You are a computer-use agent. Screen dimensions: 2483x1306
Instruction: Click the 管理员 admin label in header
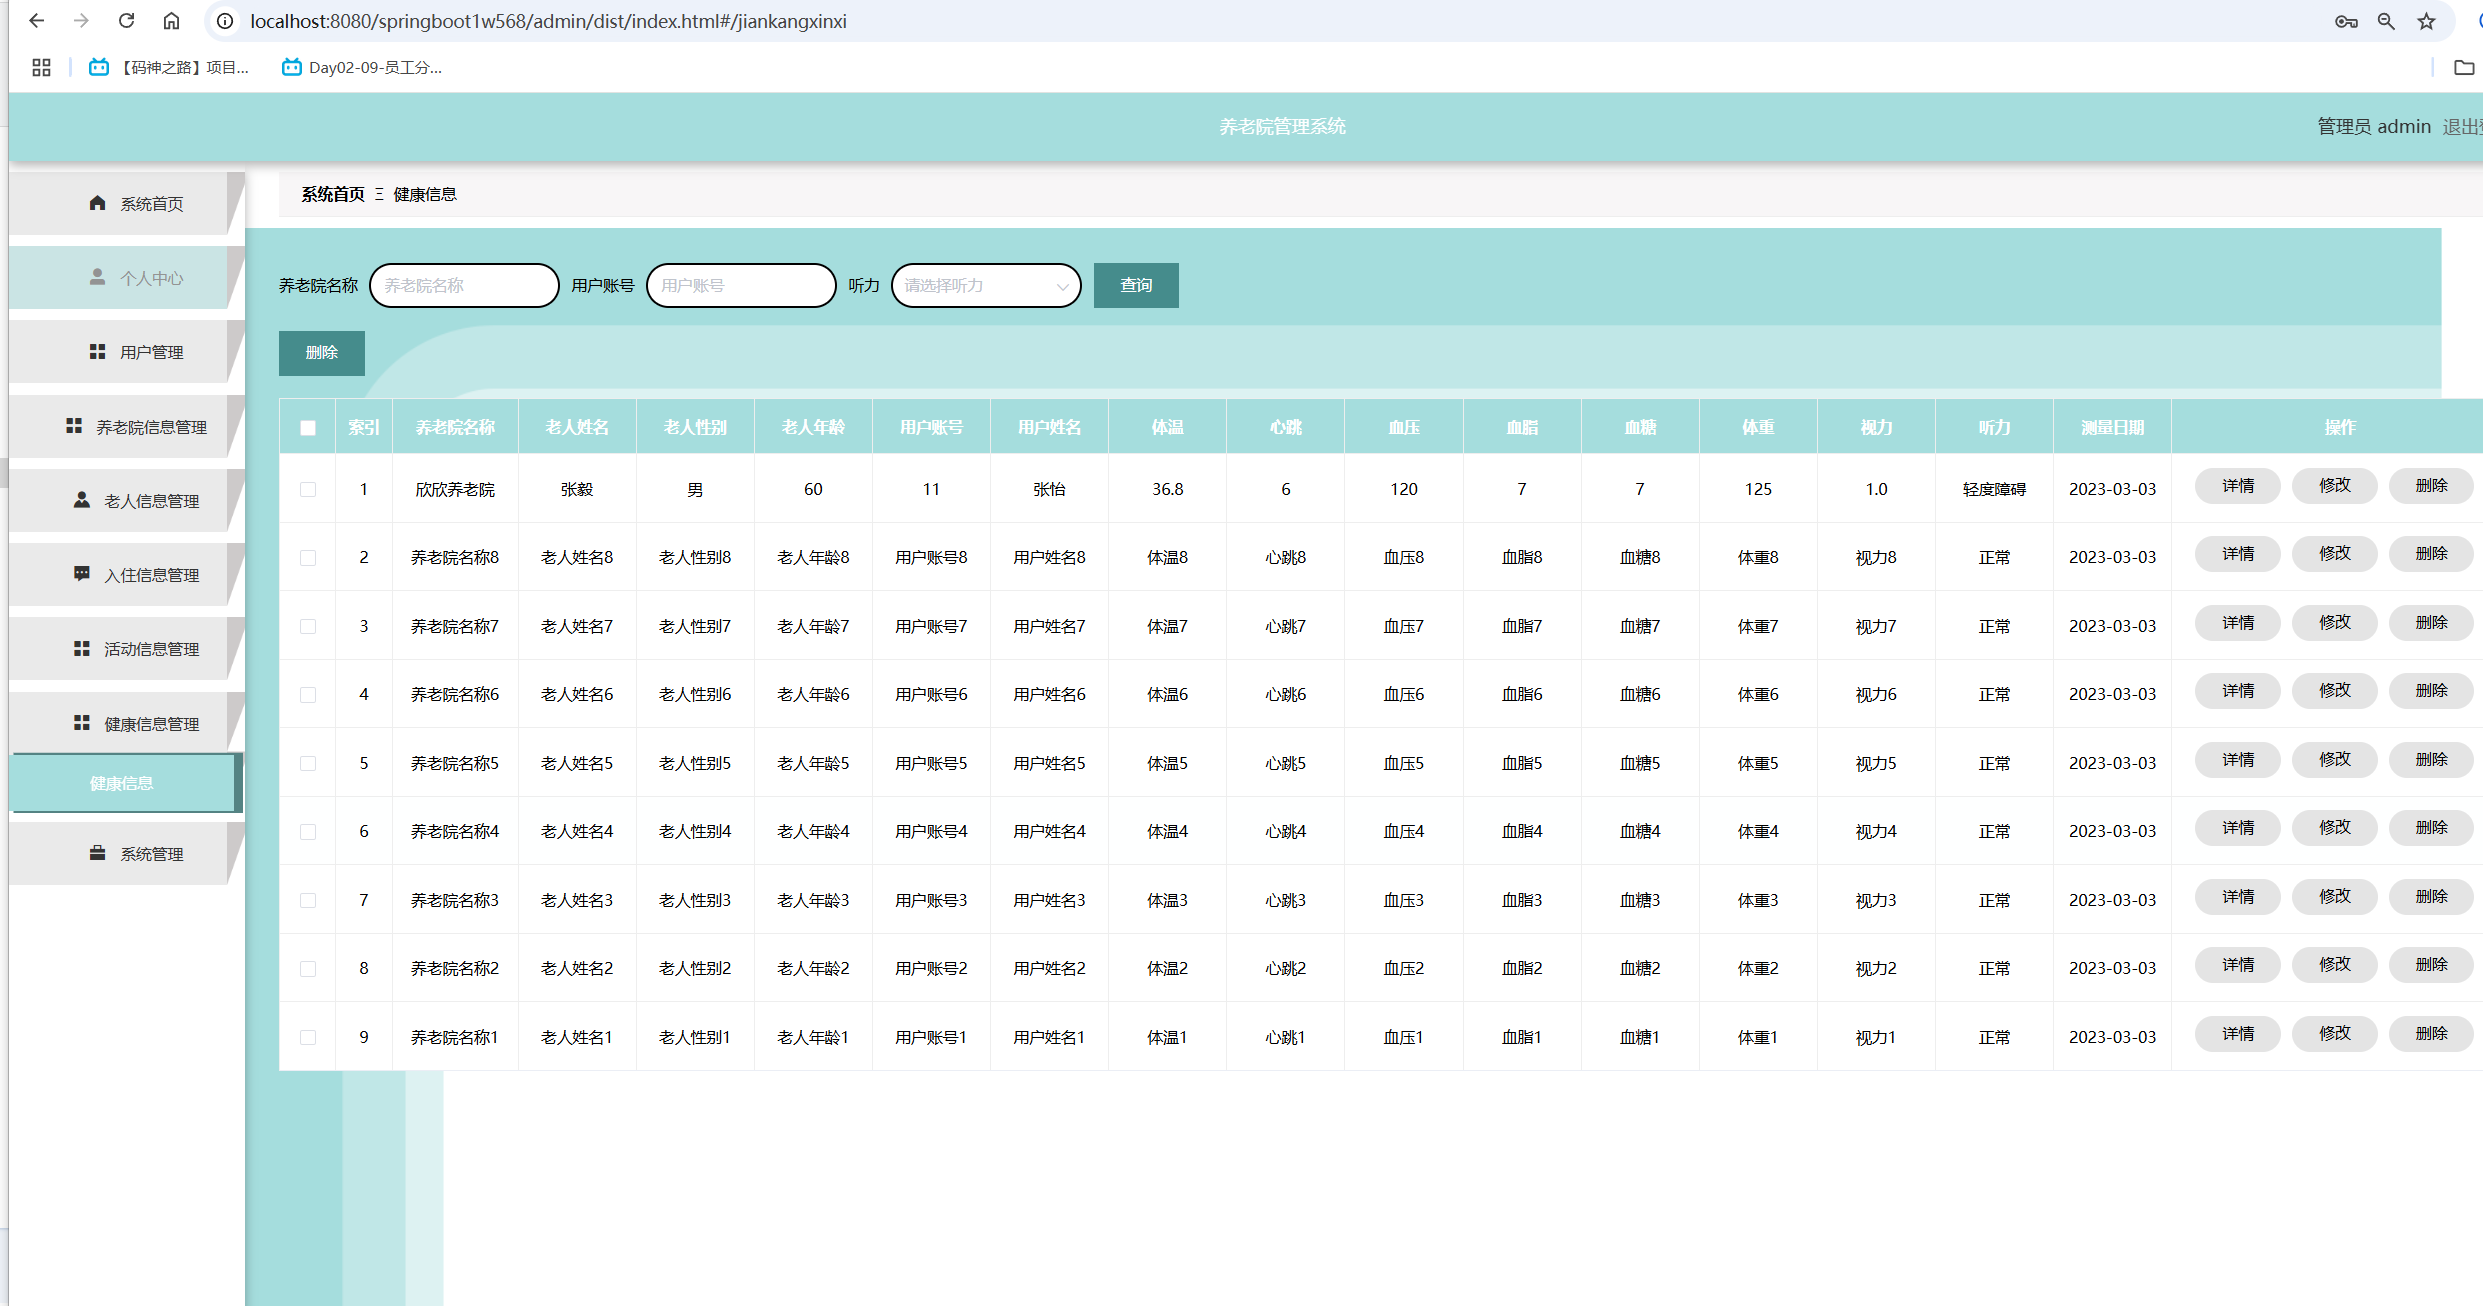(2374, 127)
